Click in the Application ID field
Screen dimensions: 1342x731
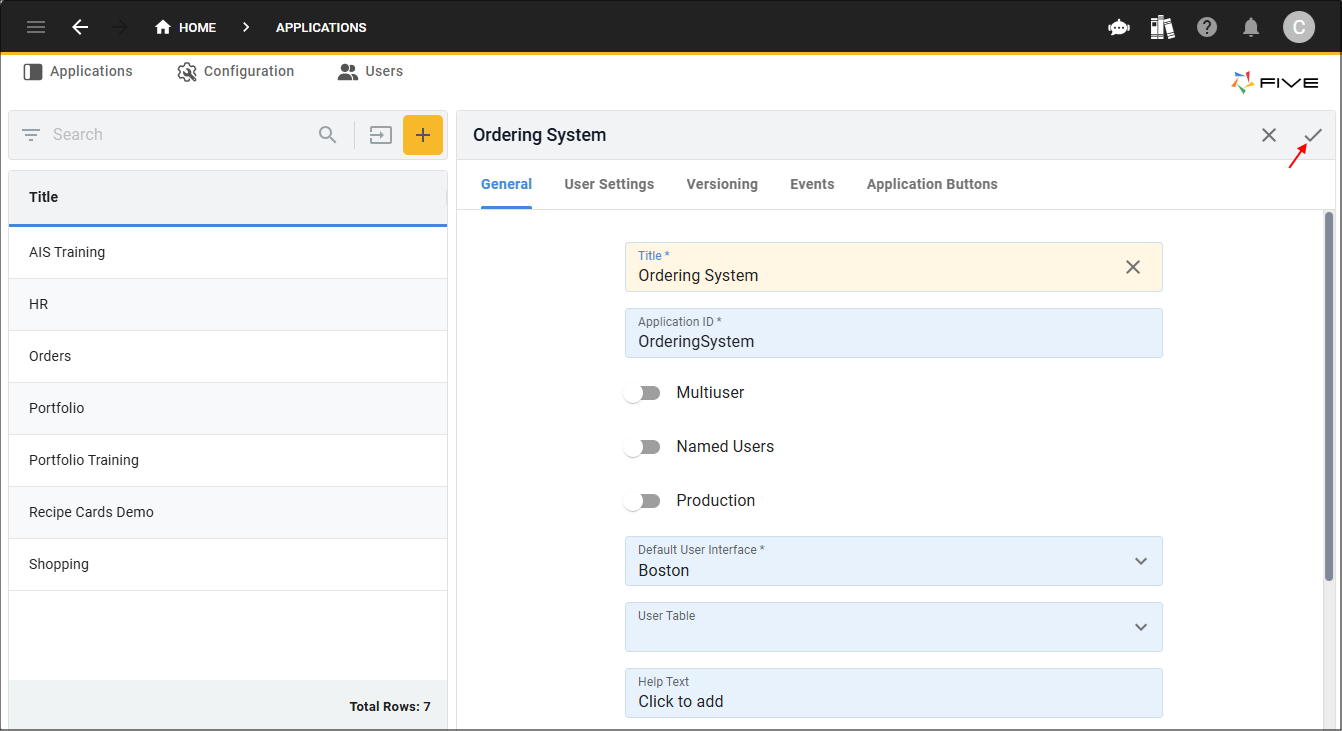coord(894,333)
